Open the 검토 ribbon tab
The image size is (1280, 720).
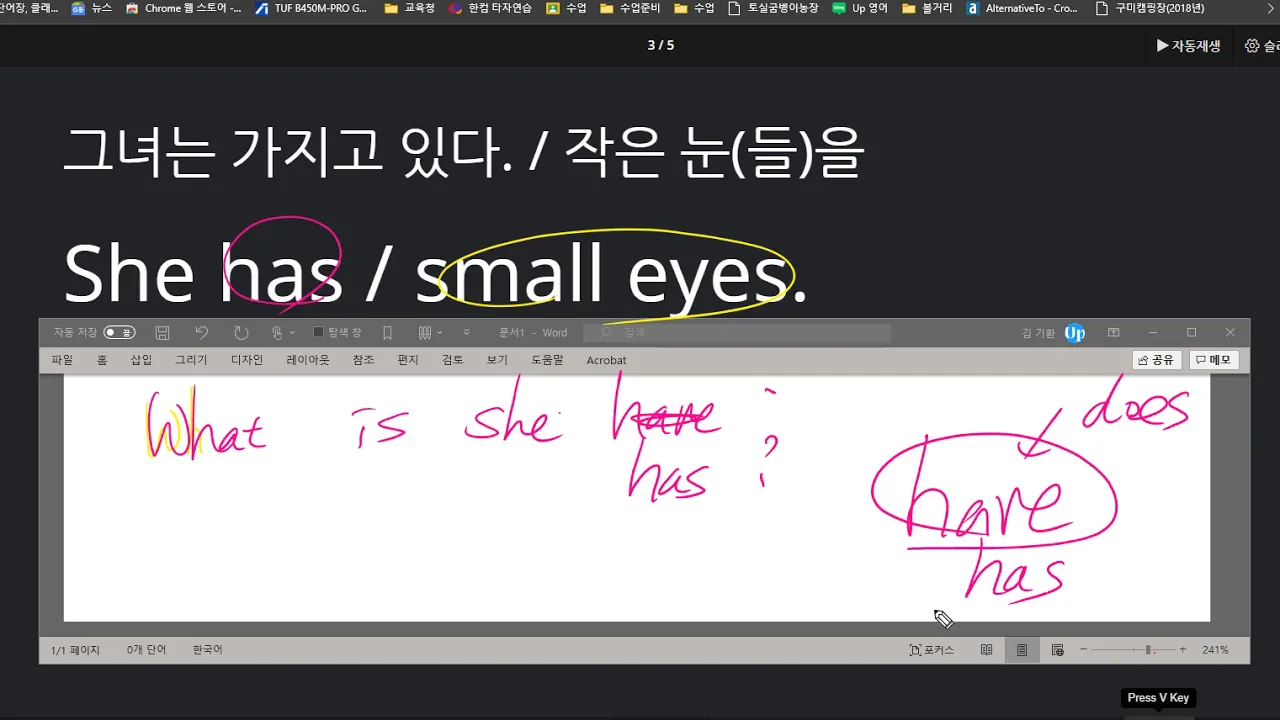(x=453, y=360)
